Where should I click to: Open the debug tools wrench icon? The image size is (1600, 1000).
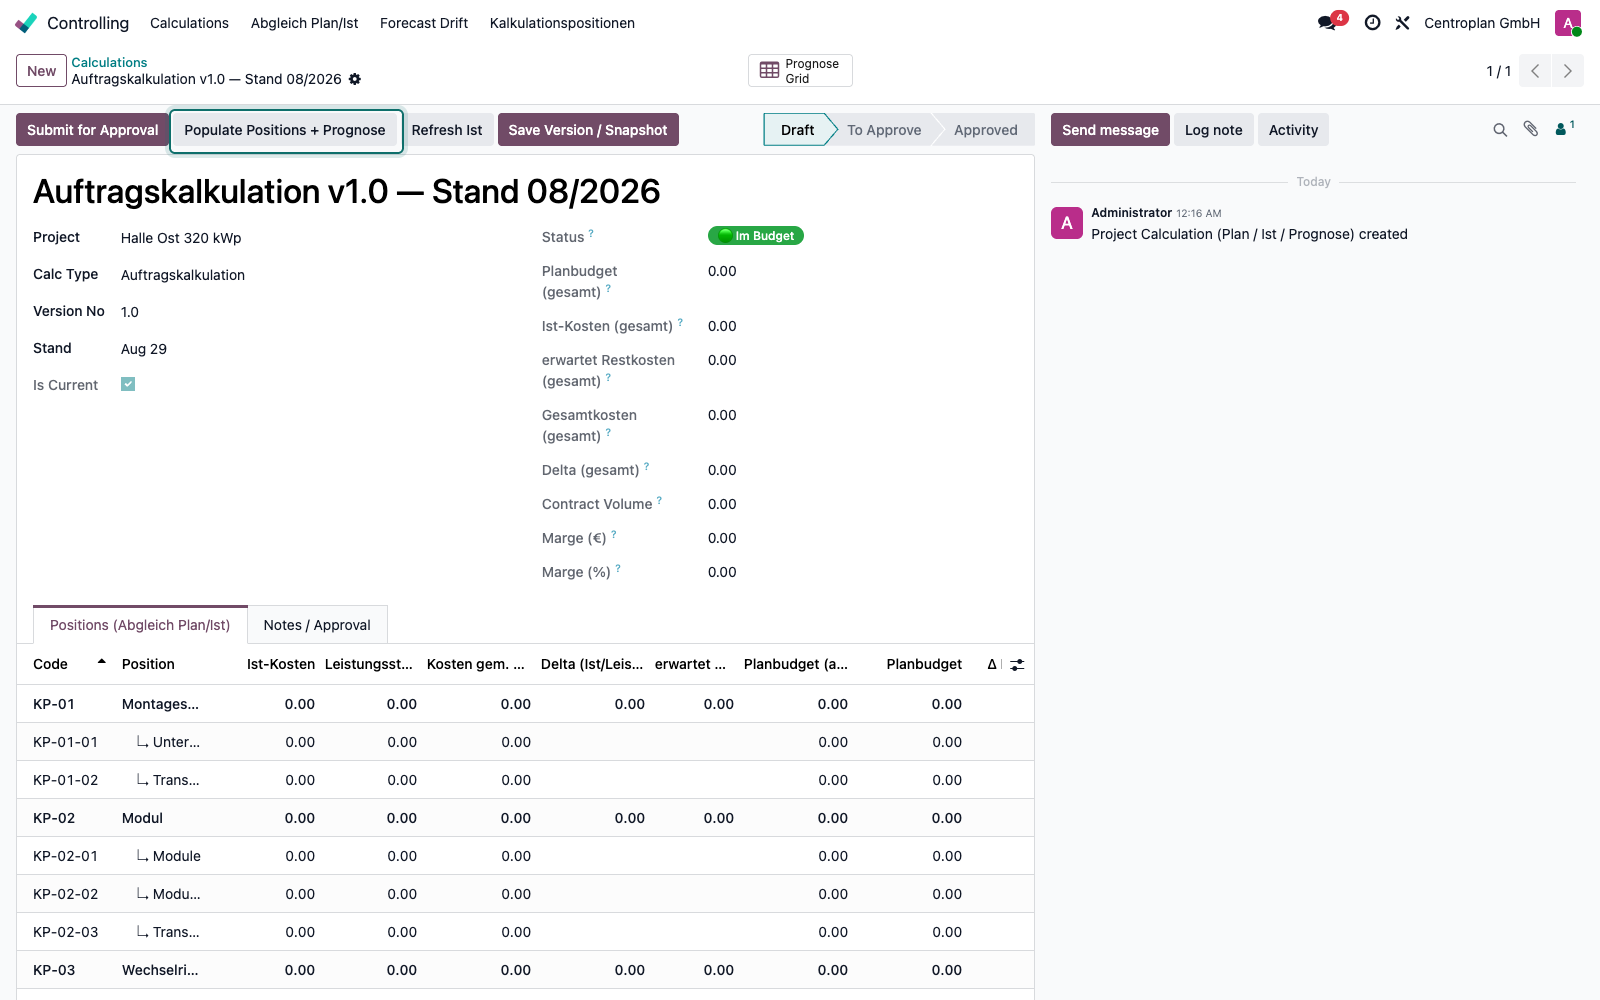coord(1402,22)
